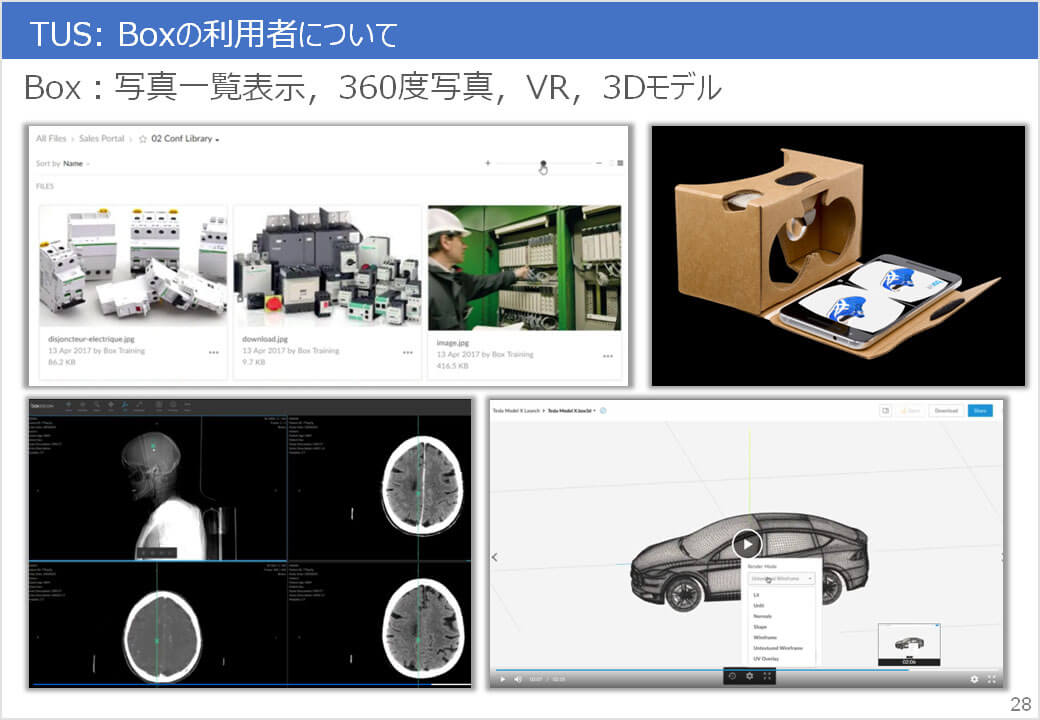Select Wireframe in the render mode list

(764, 637)
